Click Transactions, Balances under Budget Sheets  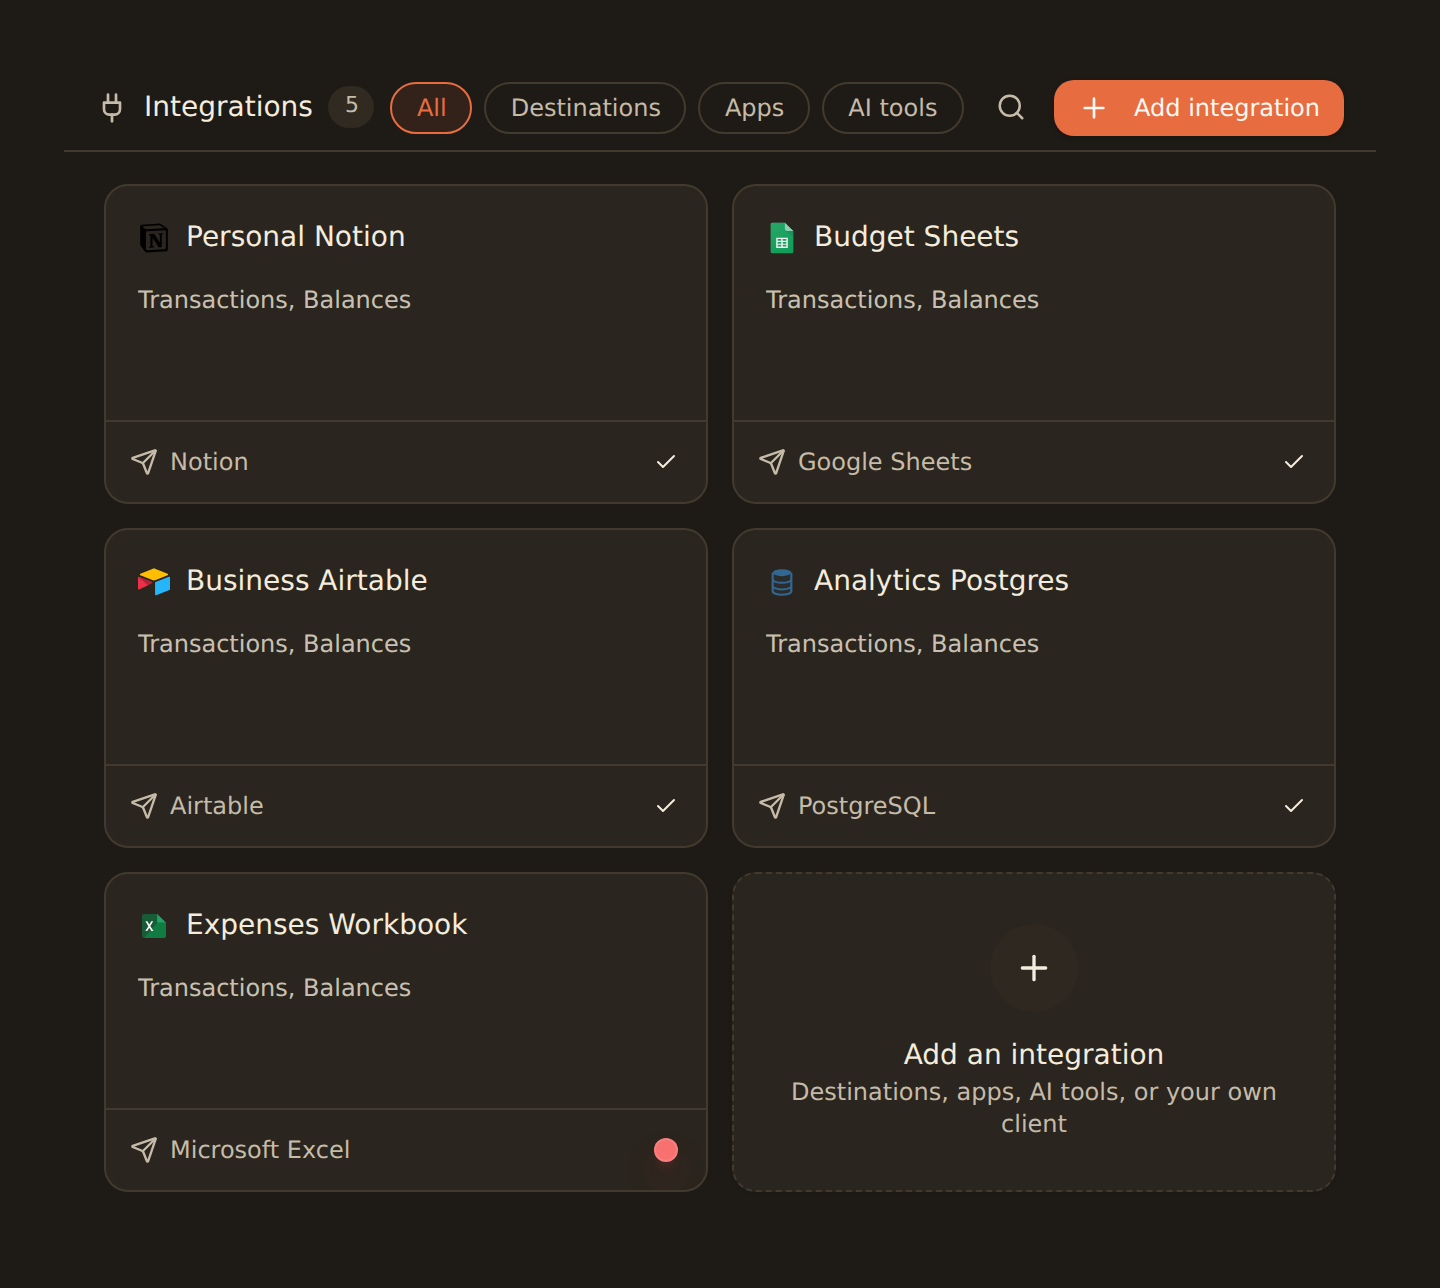(902, 300)
